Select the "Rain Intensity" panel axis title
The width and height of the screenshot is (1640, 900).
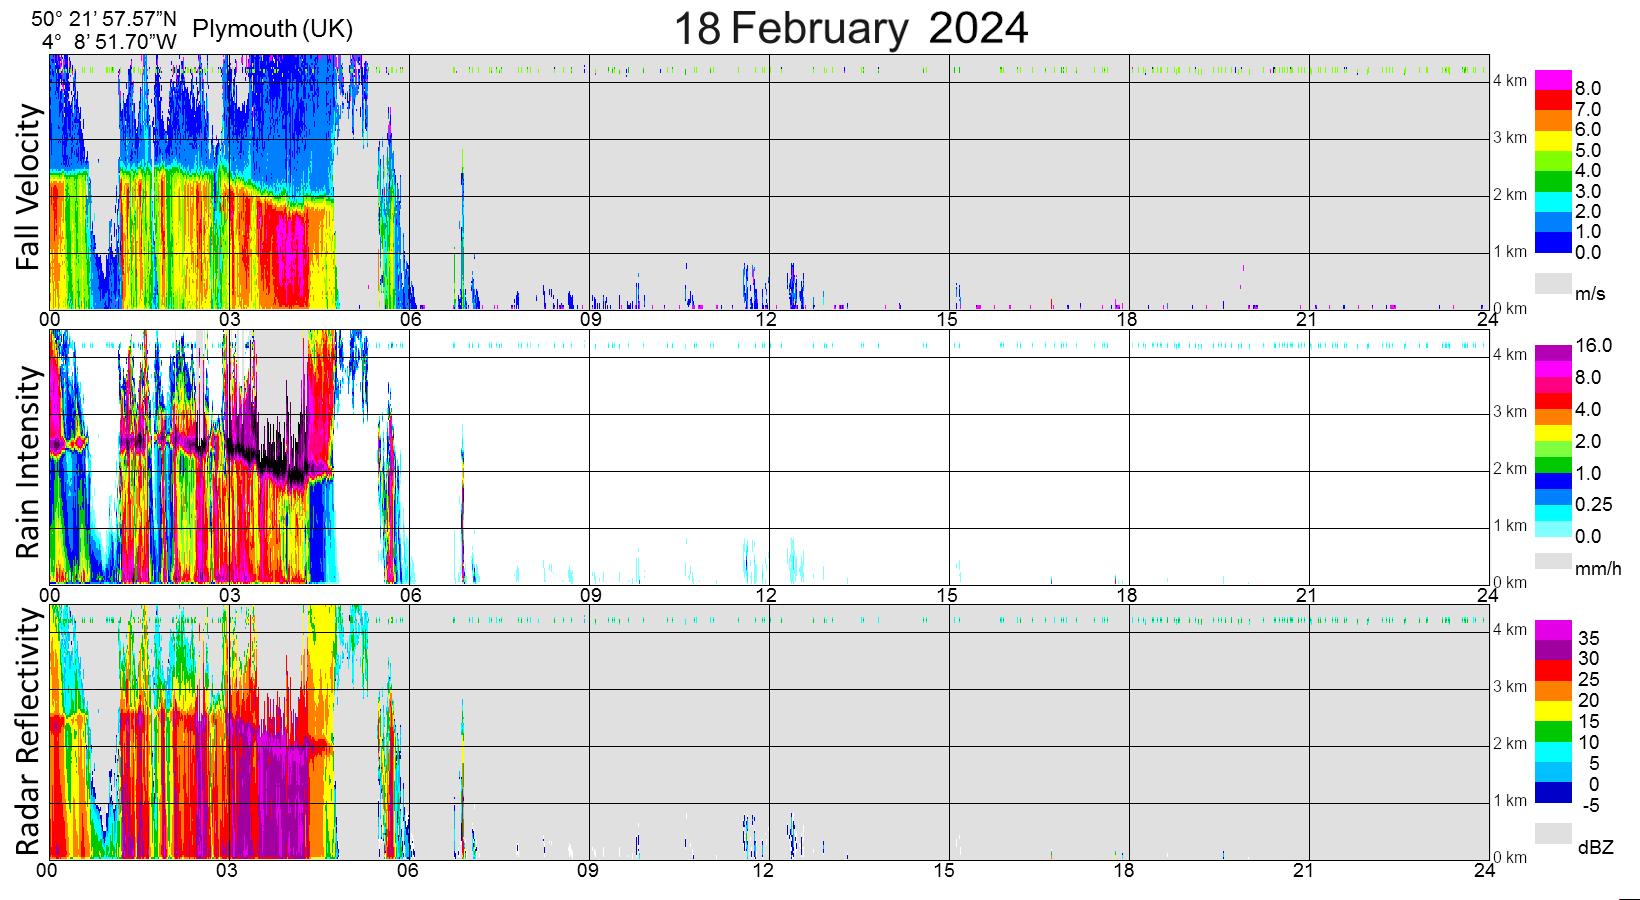30,462
